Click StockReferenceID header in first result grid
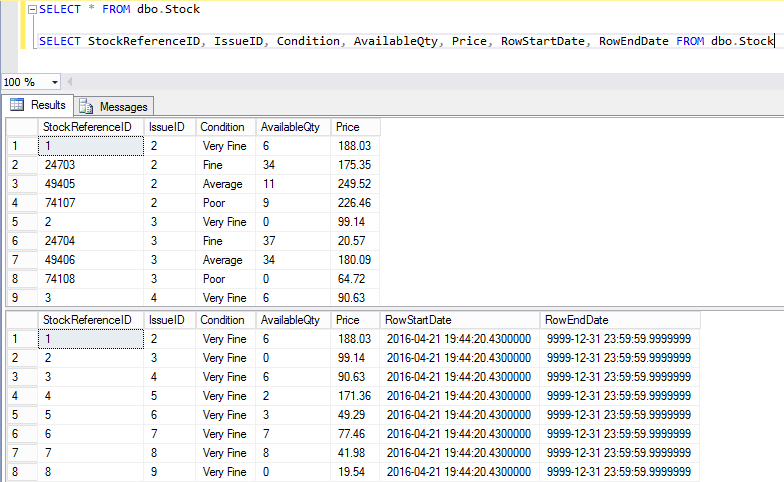 click(x=91, y=127)
